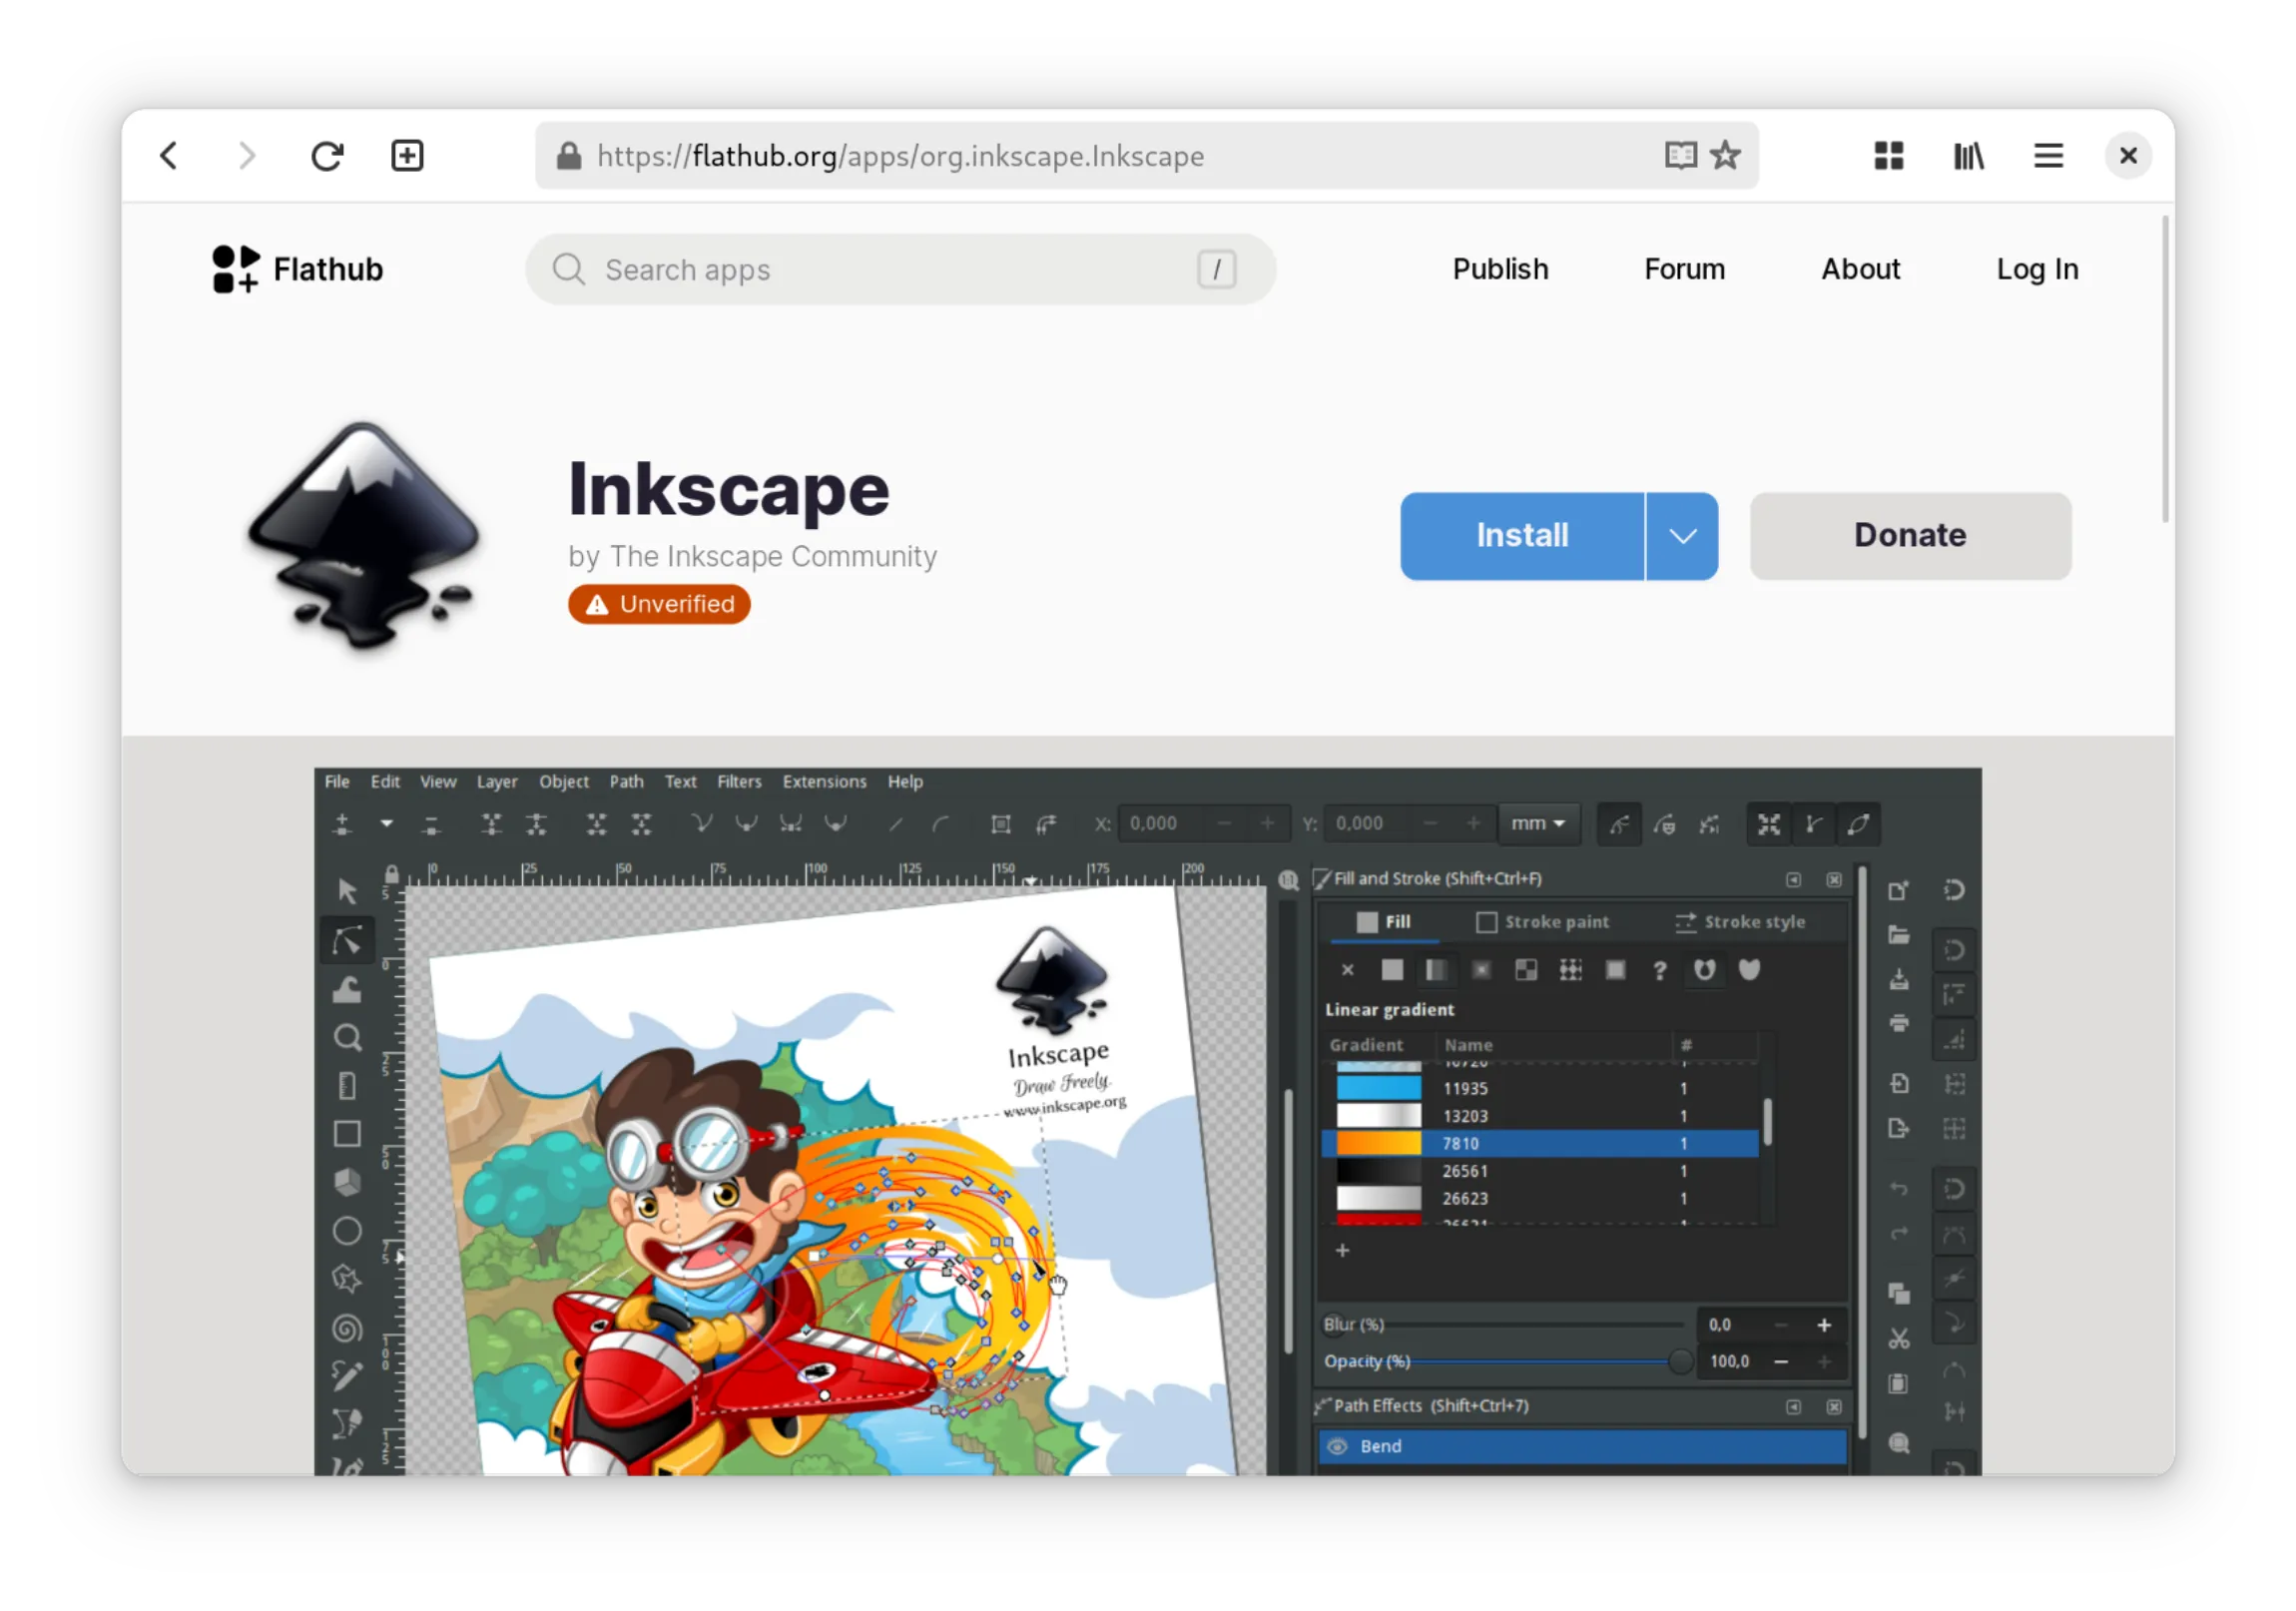
Task: Close the Path Effects panel
Action: [x=1834, y=1408]
